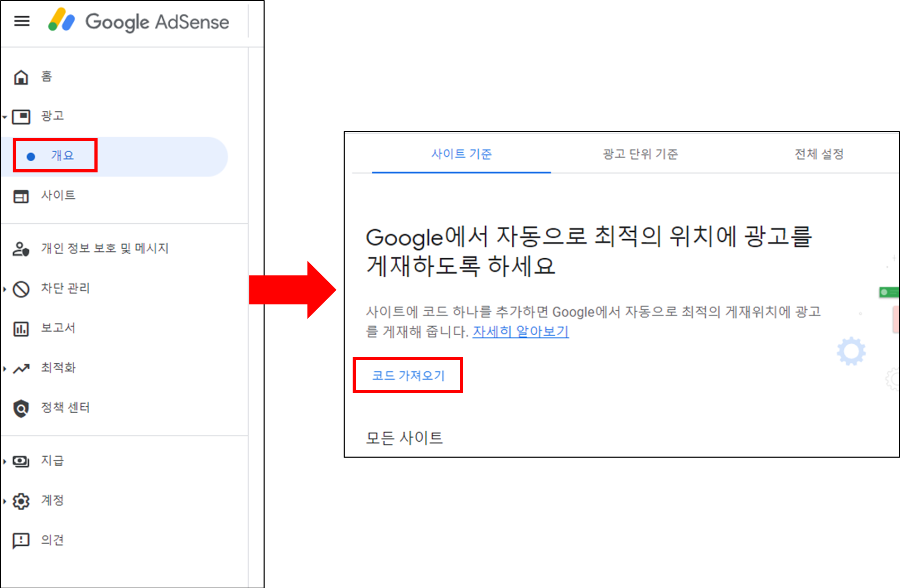Open the 지급 menu item
The image size is (900, 588).
52,461
